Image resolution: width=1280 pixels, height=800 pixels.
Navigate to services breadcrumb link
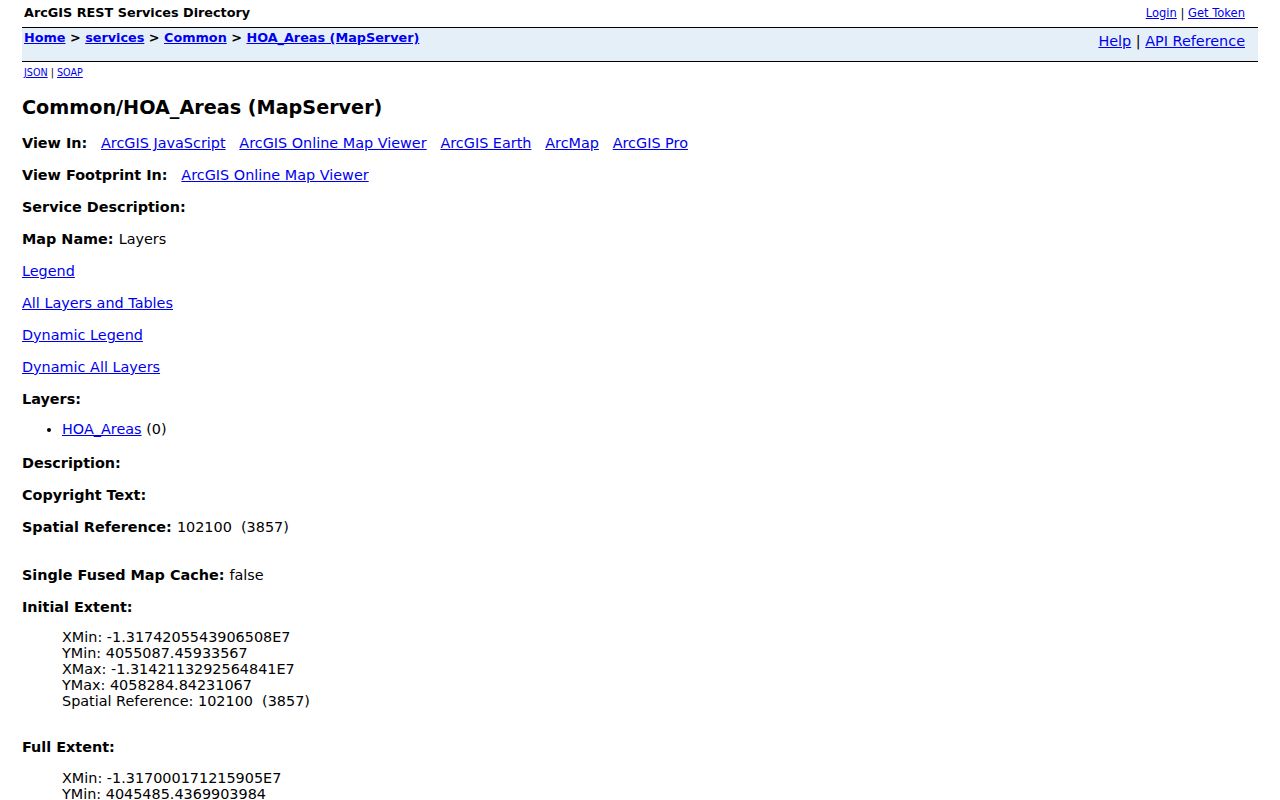click(115, 38)
